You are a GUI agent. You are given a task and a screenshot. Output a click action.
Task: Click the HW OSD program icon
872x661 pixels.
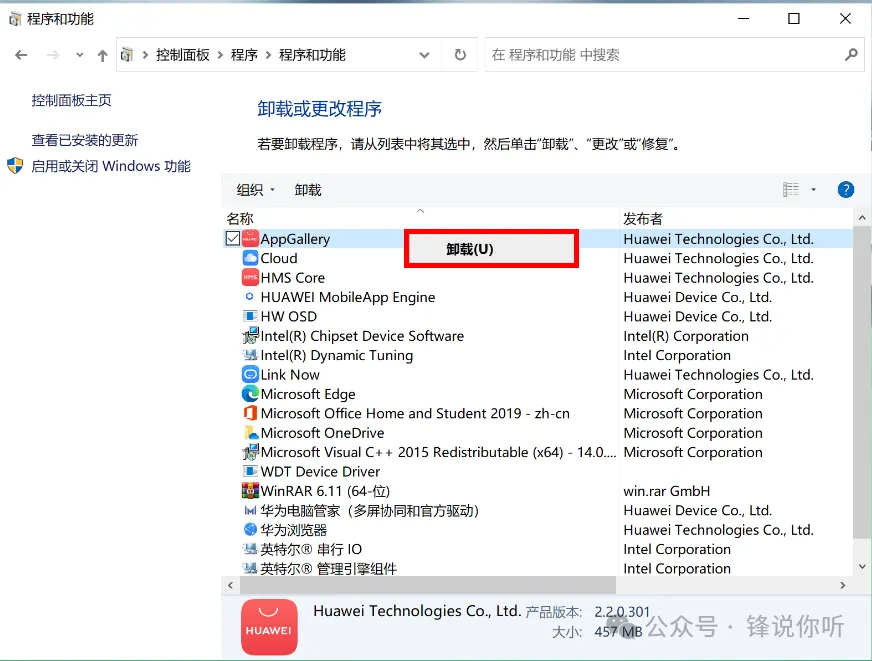coord(250,316)
